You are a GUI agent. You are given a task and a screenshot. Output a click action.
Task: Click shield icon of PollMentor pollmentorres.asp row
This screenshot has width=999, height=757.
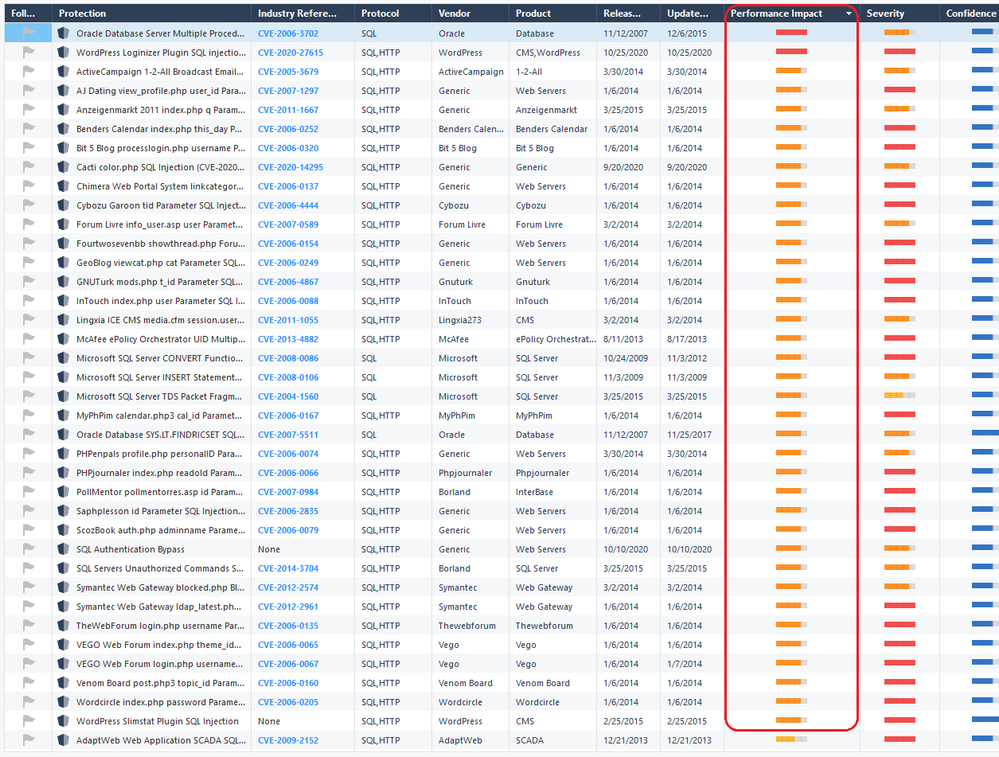click(x=63, y=492)
